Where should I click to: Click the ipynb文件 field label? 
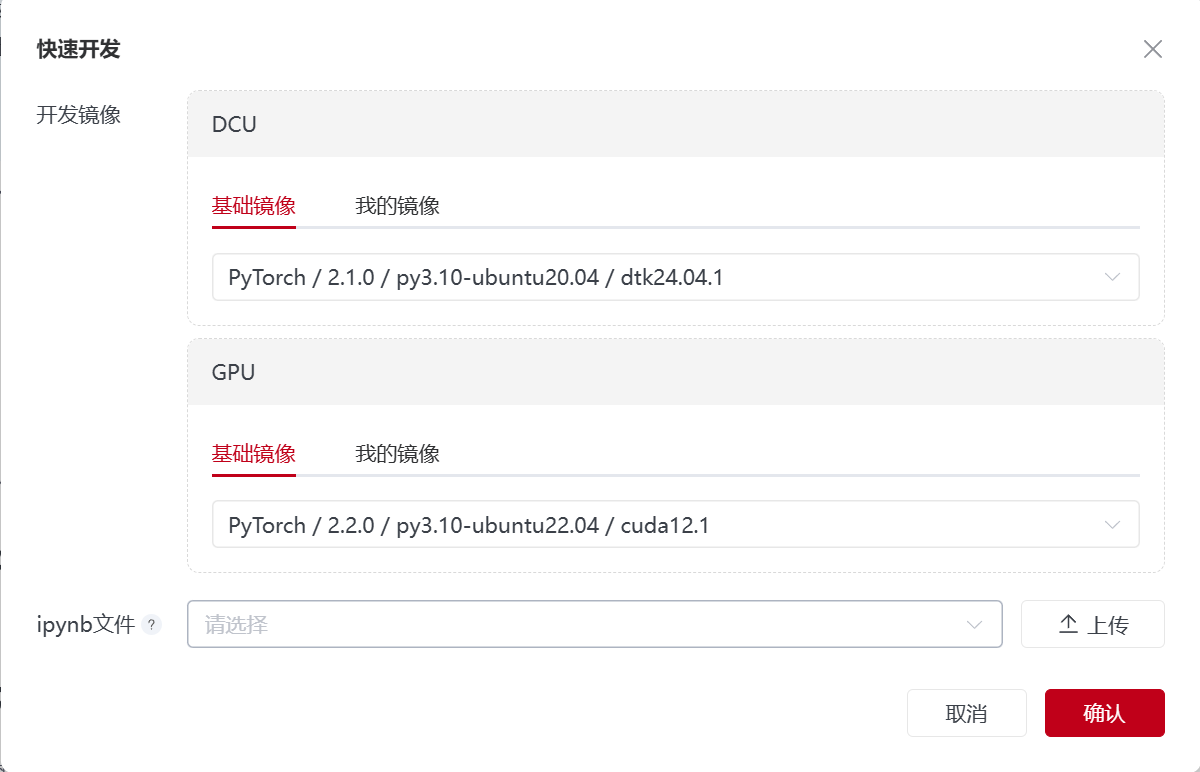[85, 625]
